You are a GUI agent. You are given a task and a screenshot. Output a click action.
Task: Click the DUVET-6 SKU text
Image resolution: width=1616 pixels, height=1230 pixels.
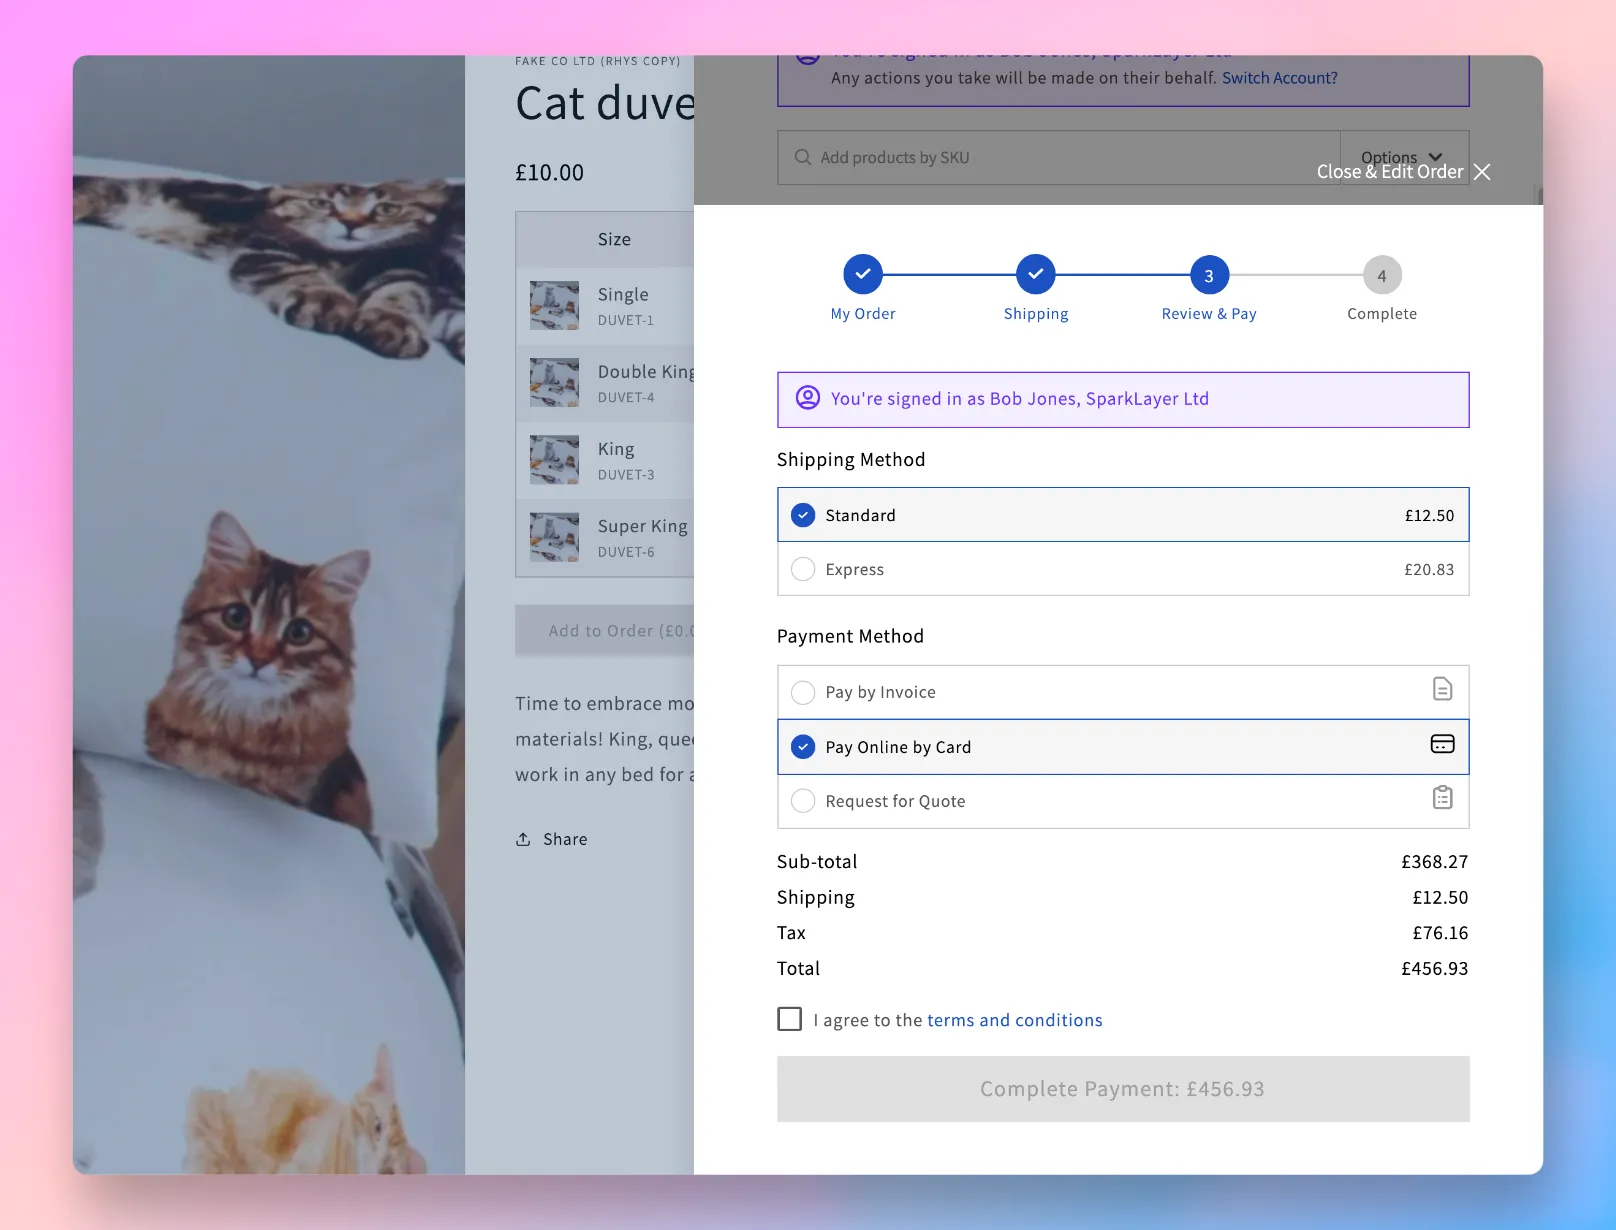point(626,552)
